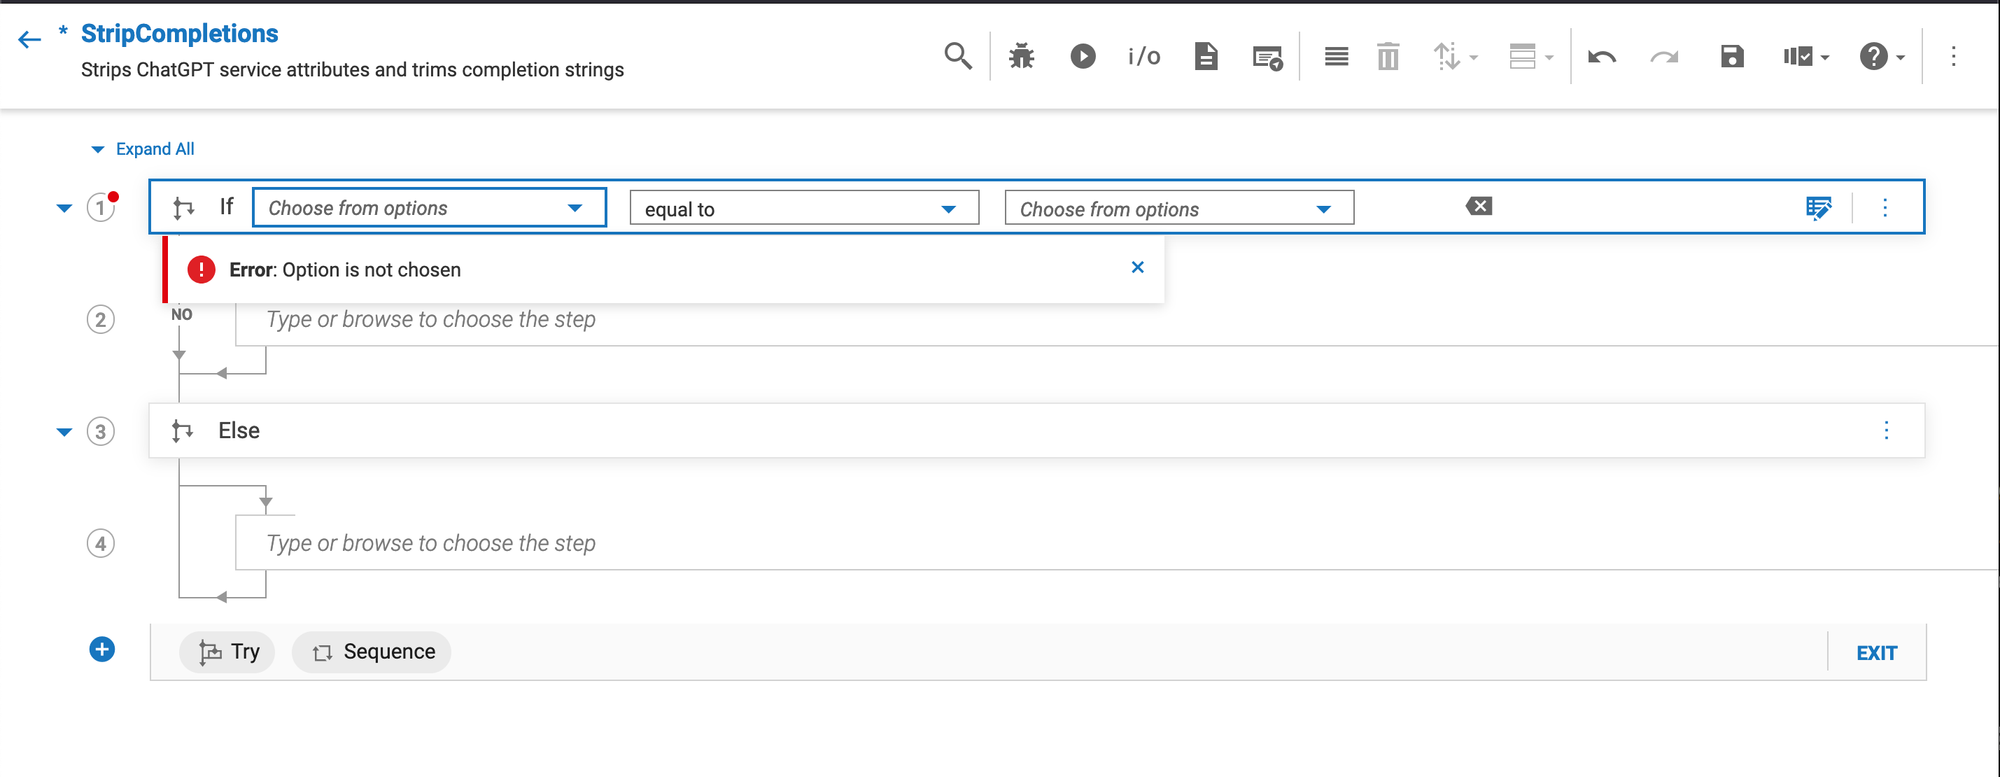Run the flow with play icon
This screenshot has height=777, width=2000.
(1082, 56)
